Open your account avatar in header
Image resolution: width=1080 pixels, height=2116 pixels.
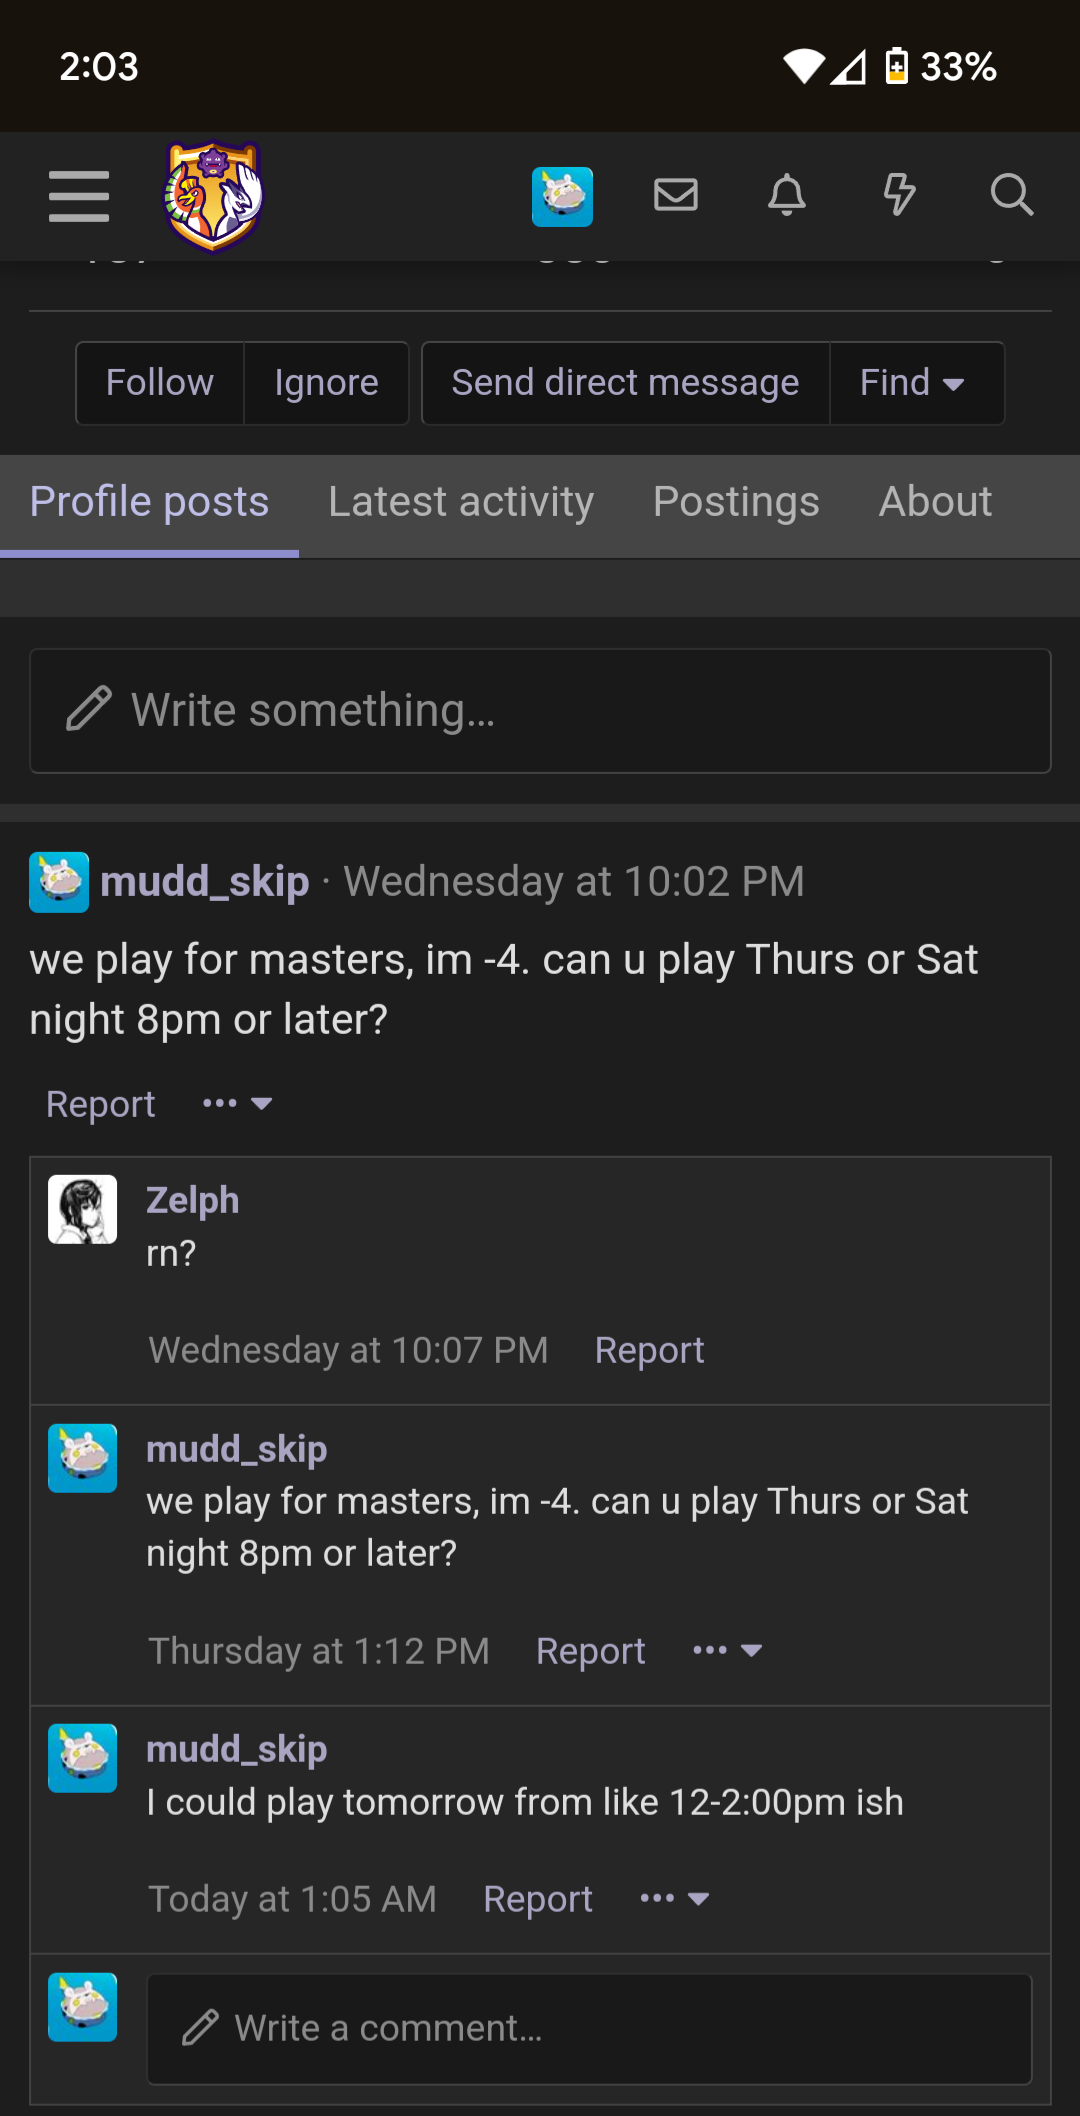point(562,196)
